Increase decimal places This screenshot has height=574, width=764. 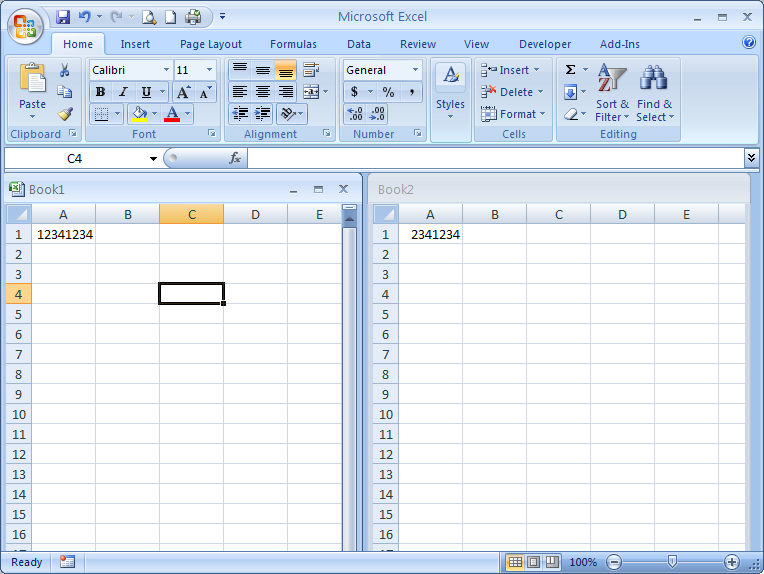355,114
